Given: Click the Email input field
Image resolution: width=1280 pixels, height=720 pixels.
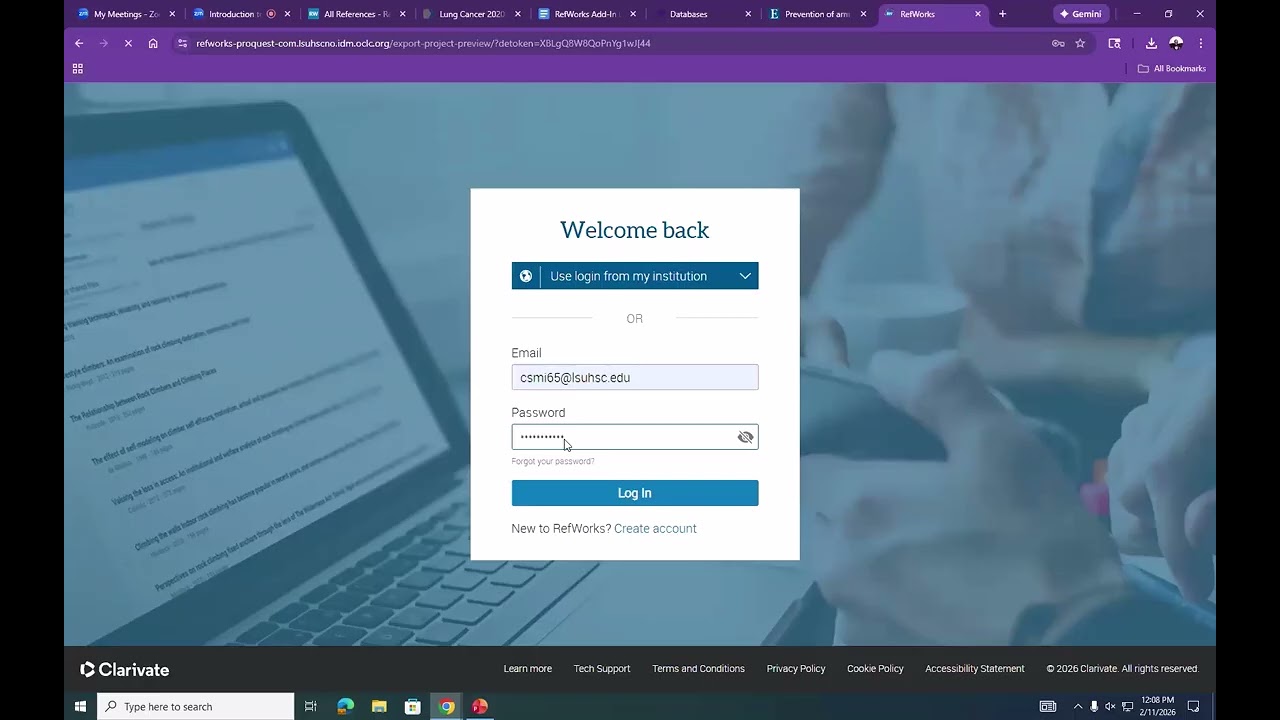Looking at the screenshot, I should coord(635,377).
